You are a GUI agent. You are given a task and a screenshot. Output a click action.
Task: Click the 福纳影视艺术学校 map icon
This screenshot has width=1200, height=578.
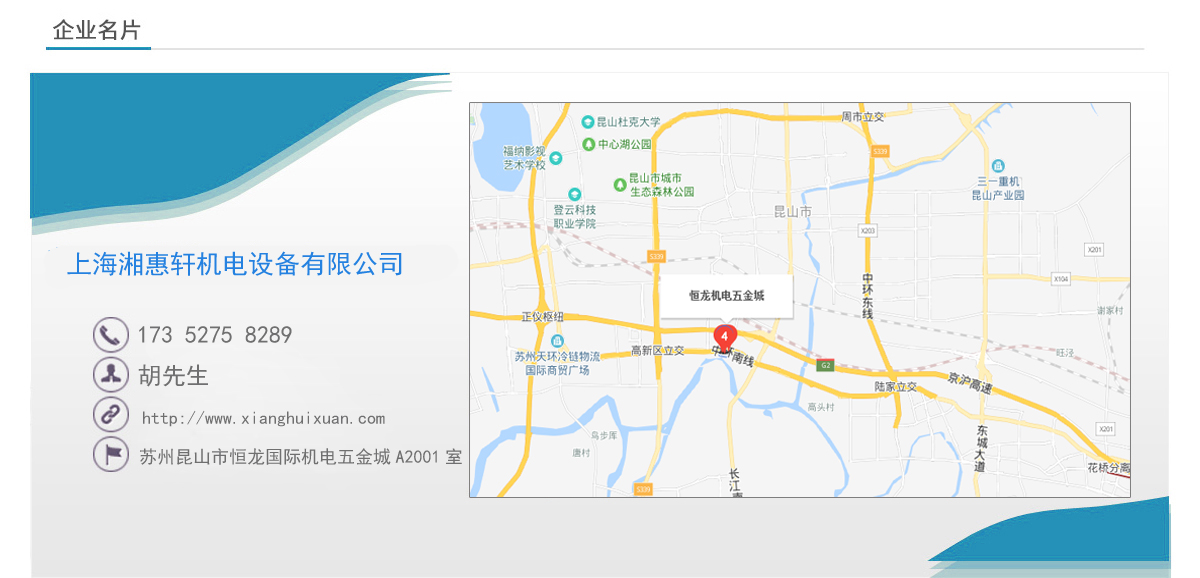(x=556, y=157)
